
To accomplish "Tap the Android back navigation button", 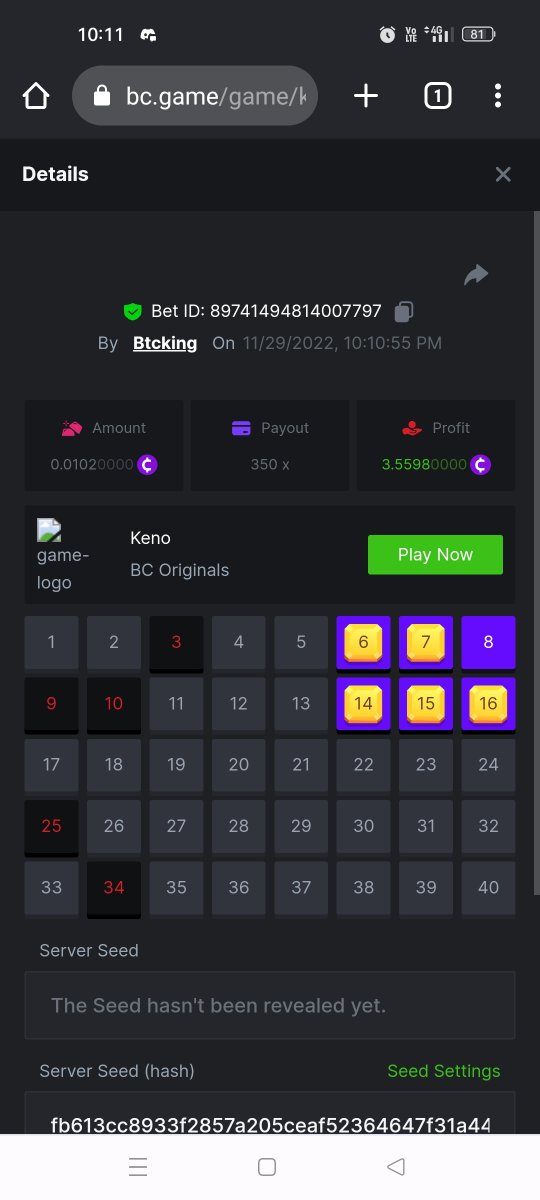I will point(396,1167).
